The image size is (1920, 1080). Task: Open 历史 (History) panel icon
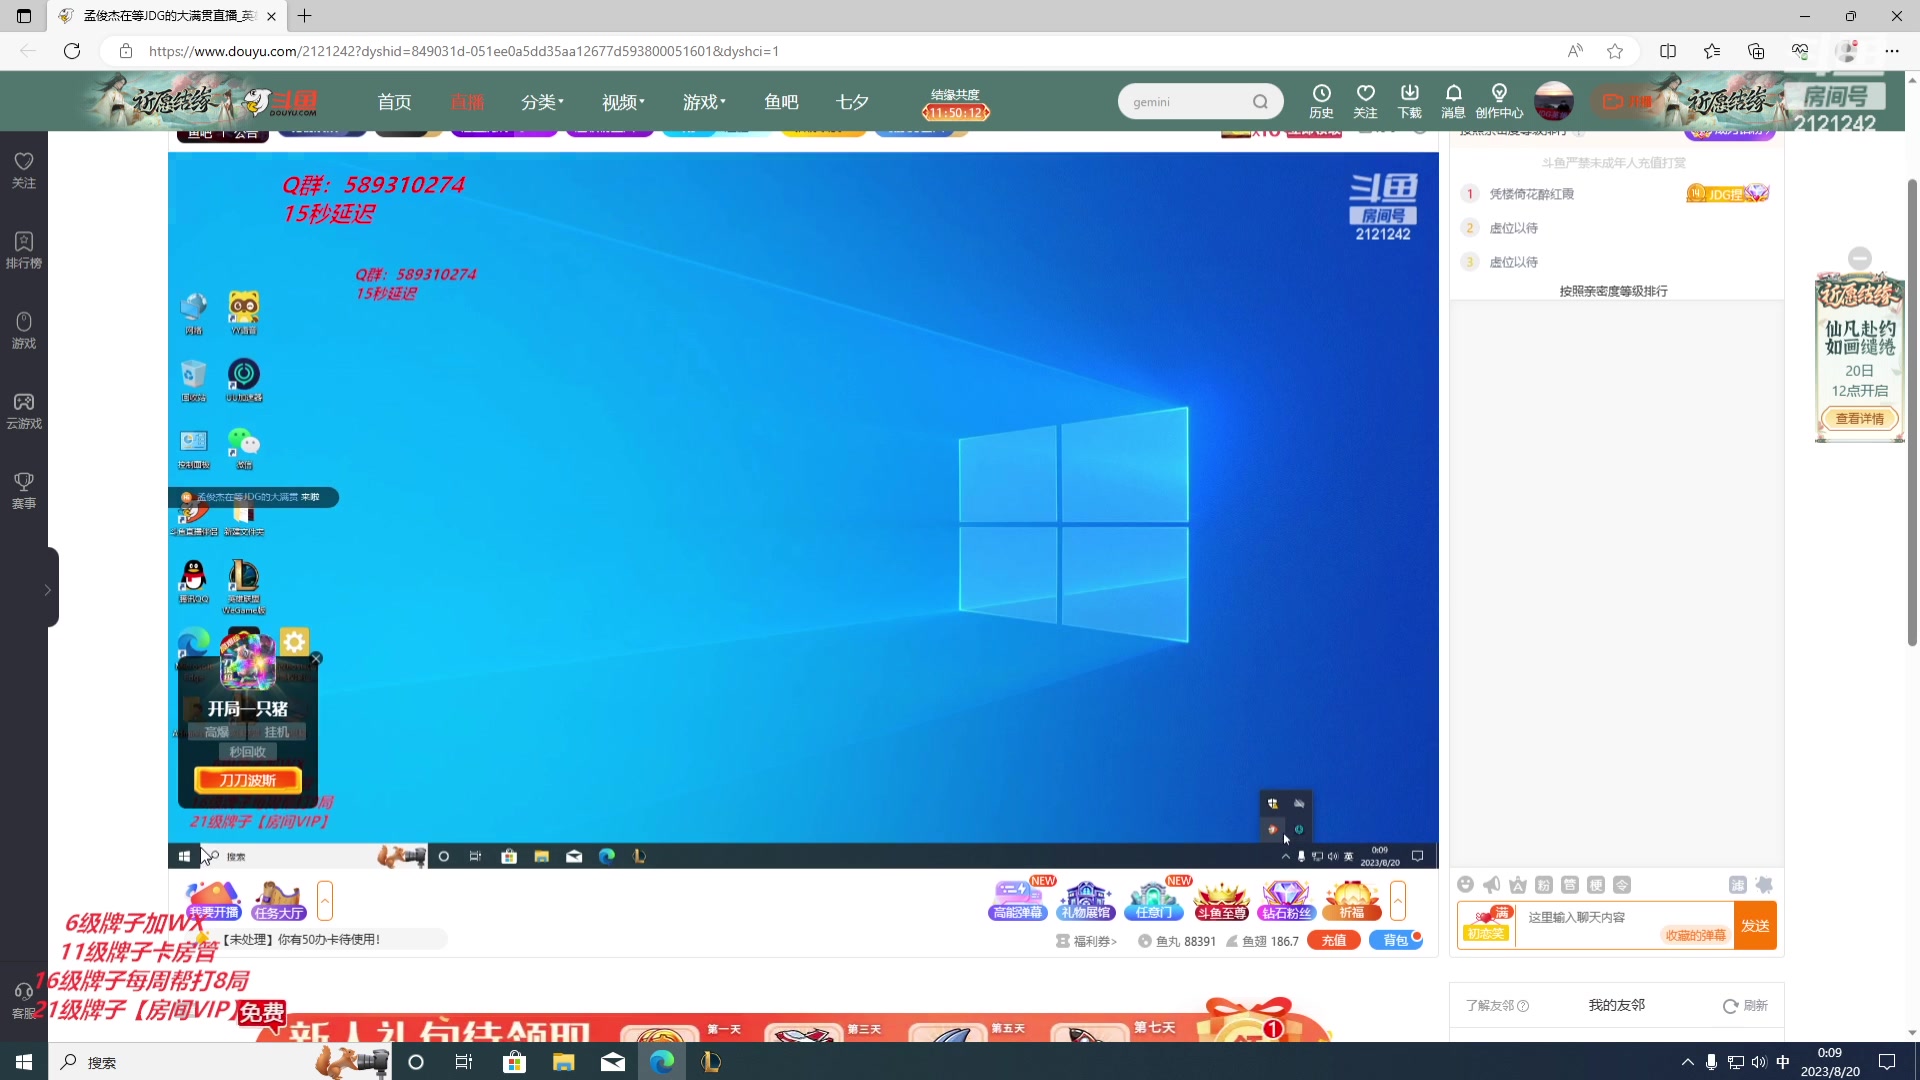(1321, 100)
